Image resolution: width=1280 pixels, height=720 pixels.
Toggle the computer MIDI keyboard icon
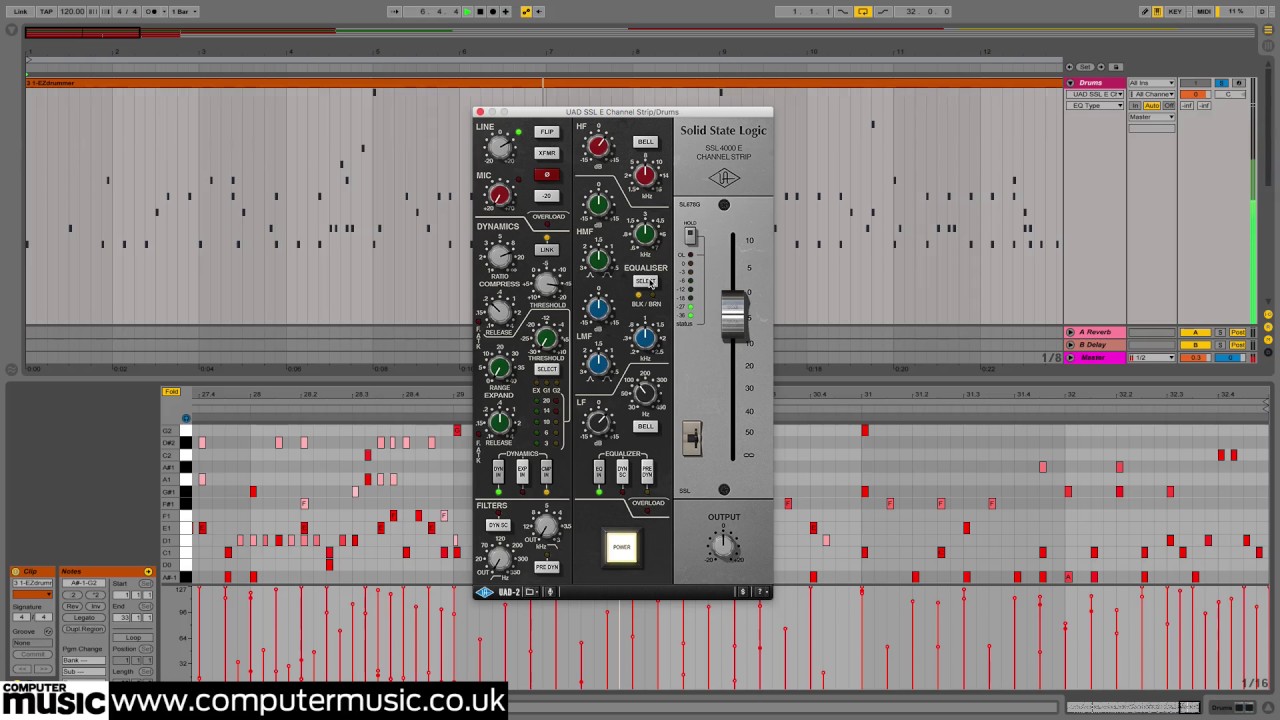(1158, 11)
